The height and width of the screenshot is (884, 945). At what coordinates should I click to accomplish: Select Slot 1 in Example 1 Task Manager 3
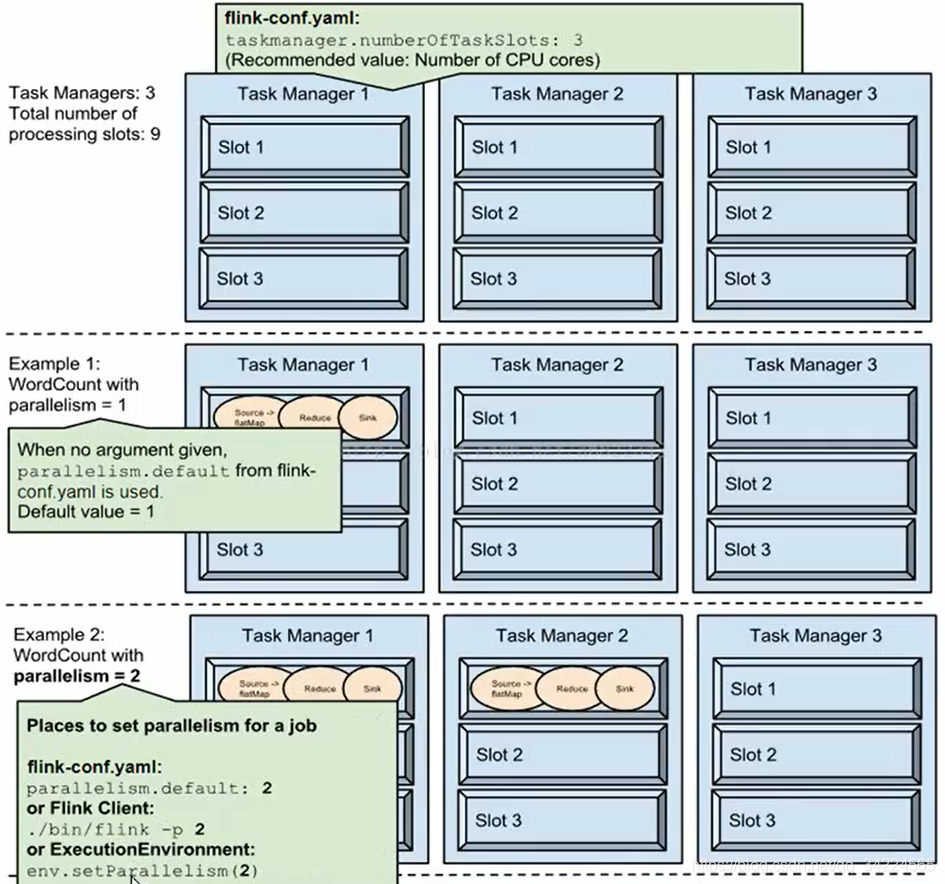(x=812, y=418)
